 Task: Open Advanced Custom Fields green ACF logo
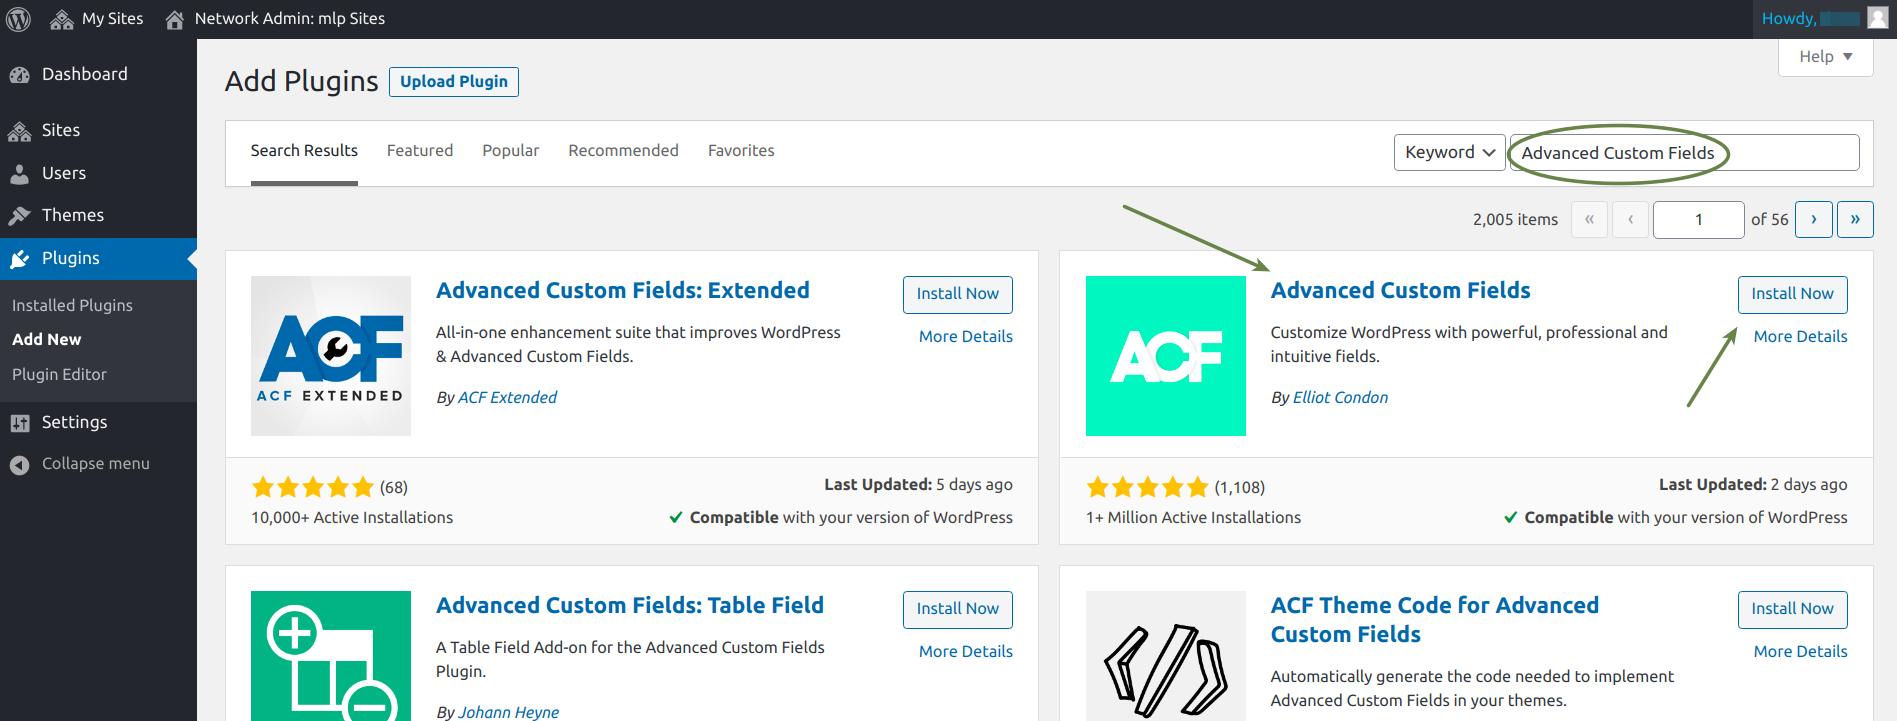1166,356
